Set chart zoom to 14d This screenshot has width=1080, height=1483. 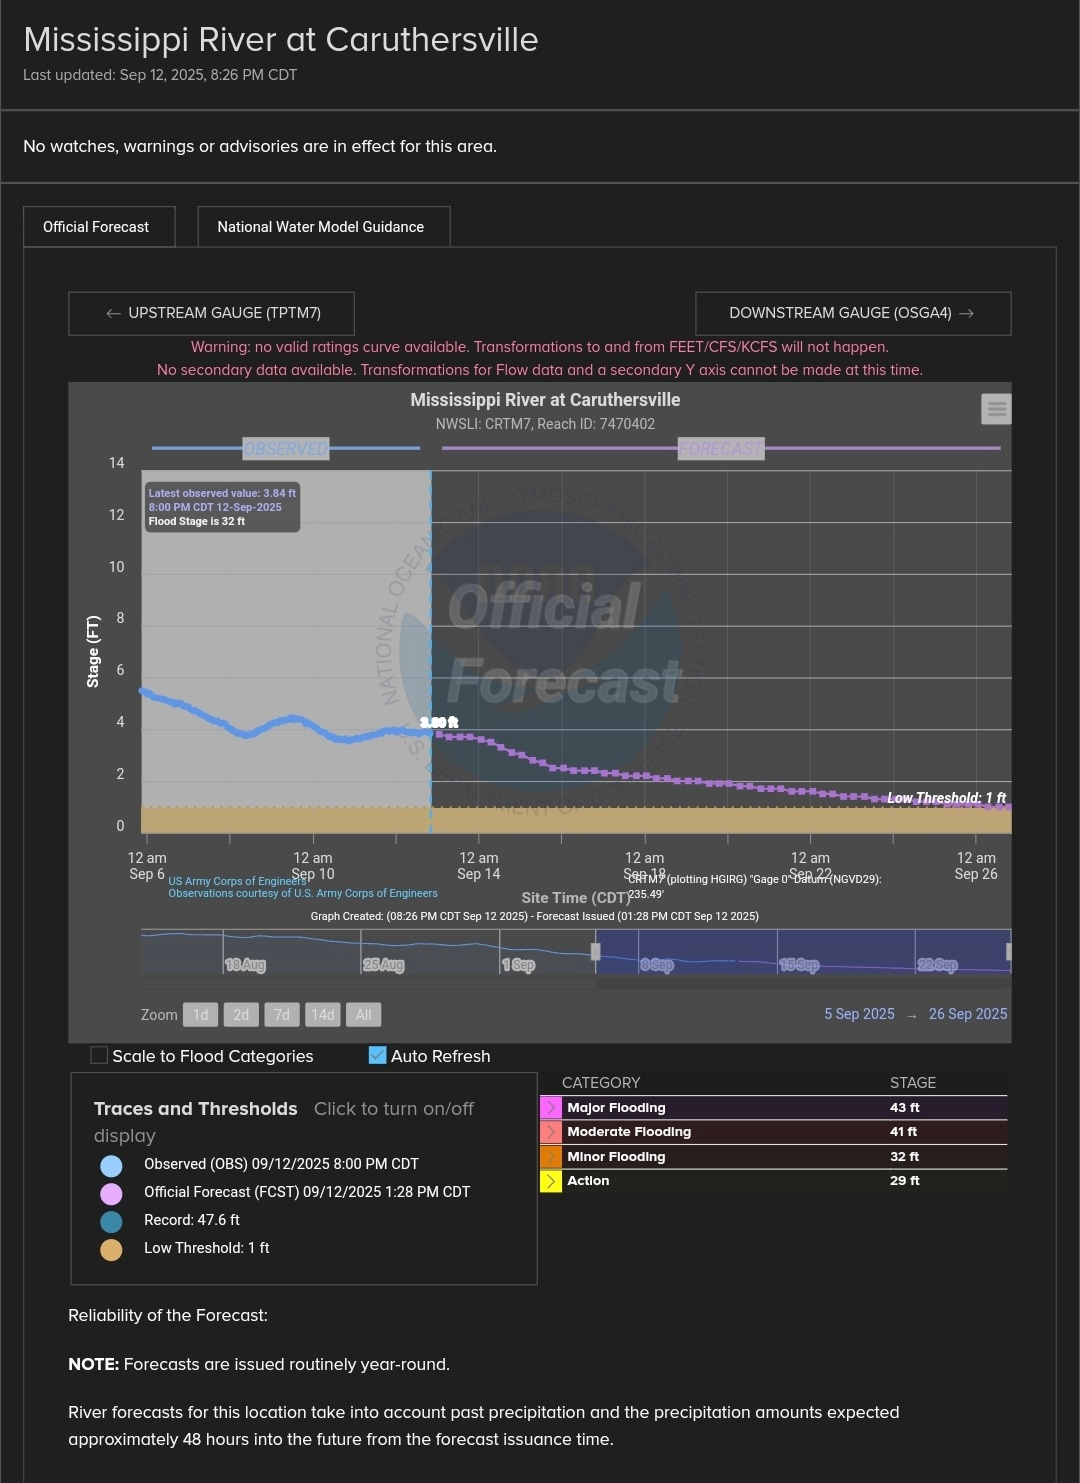click(323, 1015)
